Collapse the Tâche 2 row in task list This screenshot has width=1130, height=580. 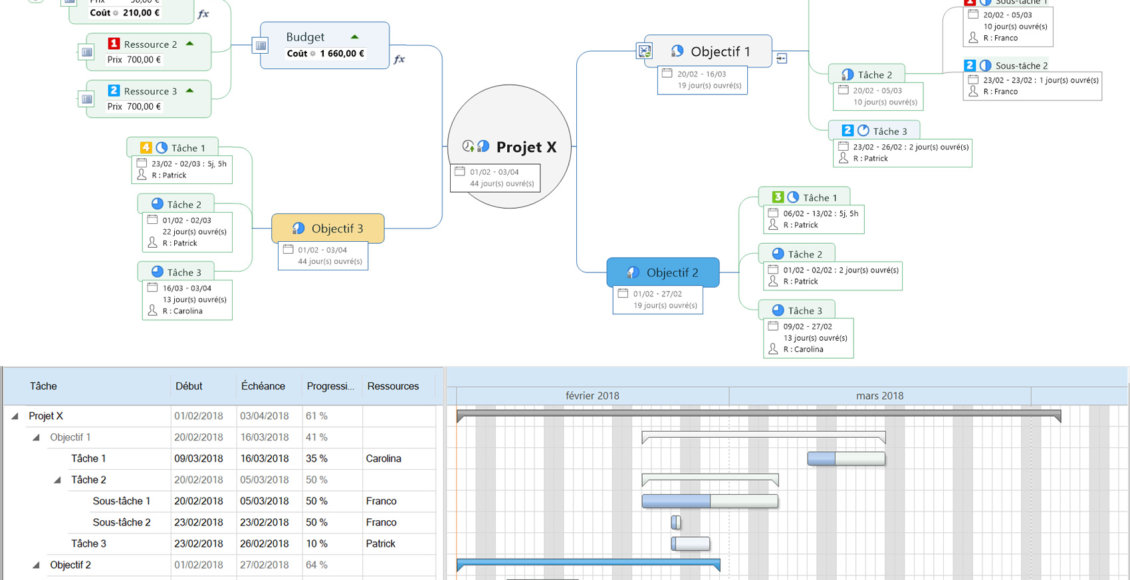tap(57, 480)
